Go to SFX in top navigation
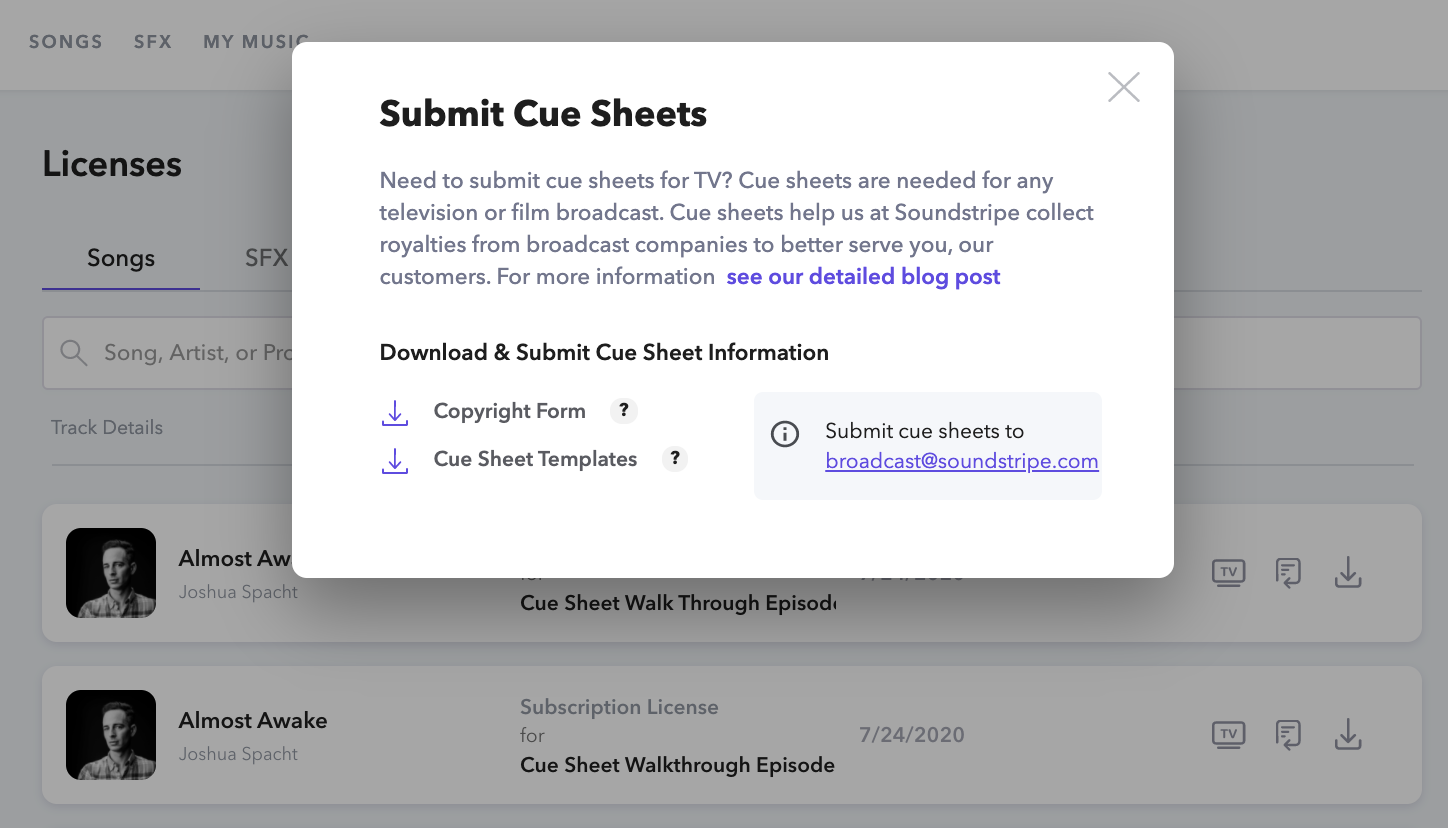Screen dimensions: 1448x828 point(153,42)
